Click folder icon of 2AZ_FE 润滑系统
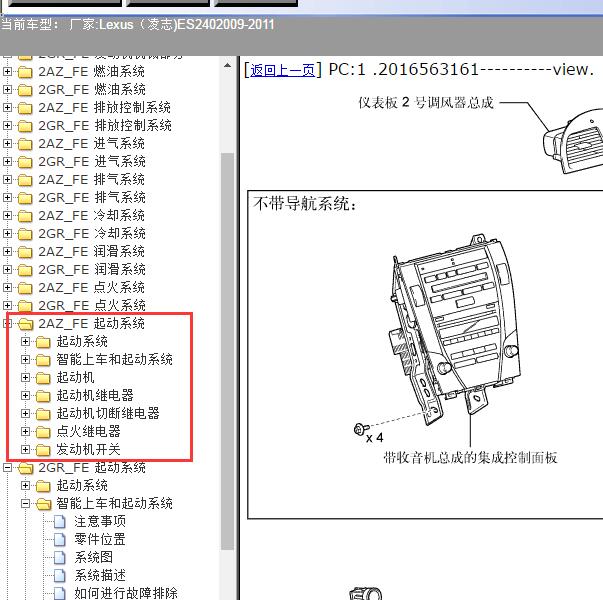The height and width of the screenshot is (600, 603). click(x=25, y=252)
